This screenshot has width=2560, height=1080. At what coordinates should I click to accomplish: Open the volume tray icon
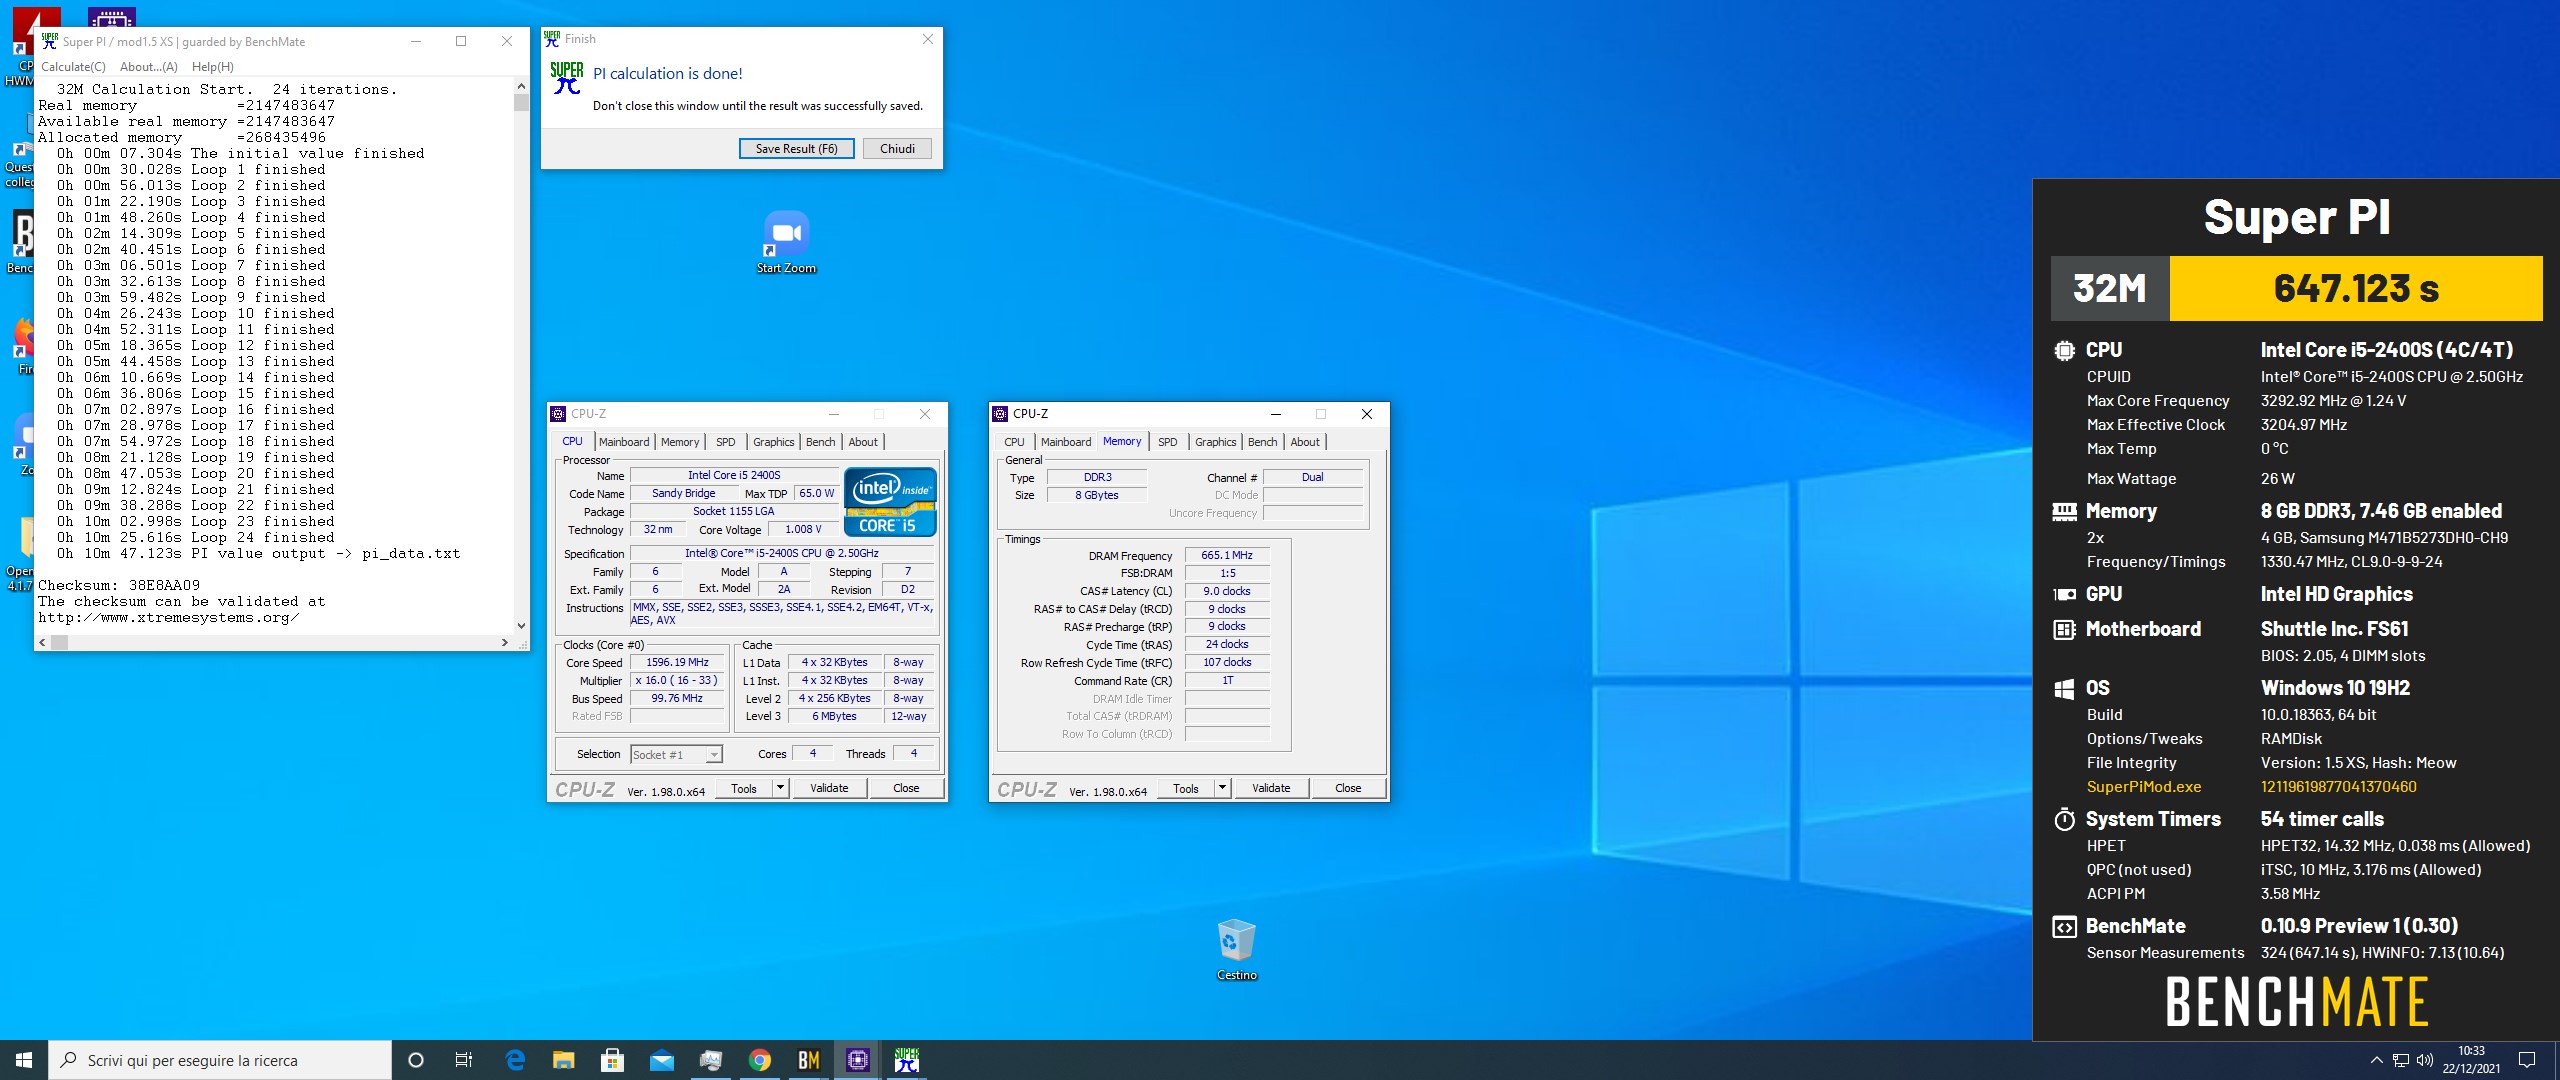click(x=2425, y=1060)
